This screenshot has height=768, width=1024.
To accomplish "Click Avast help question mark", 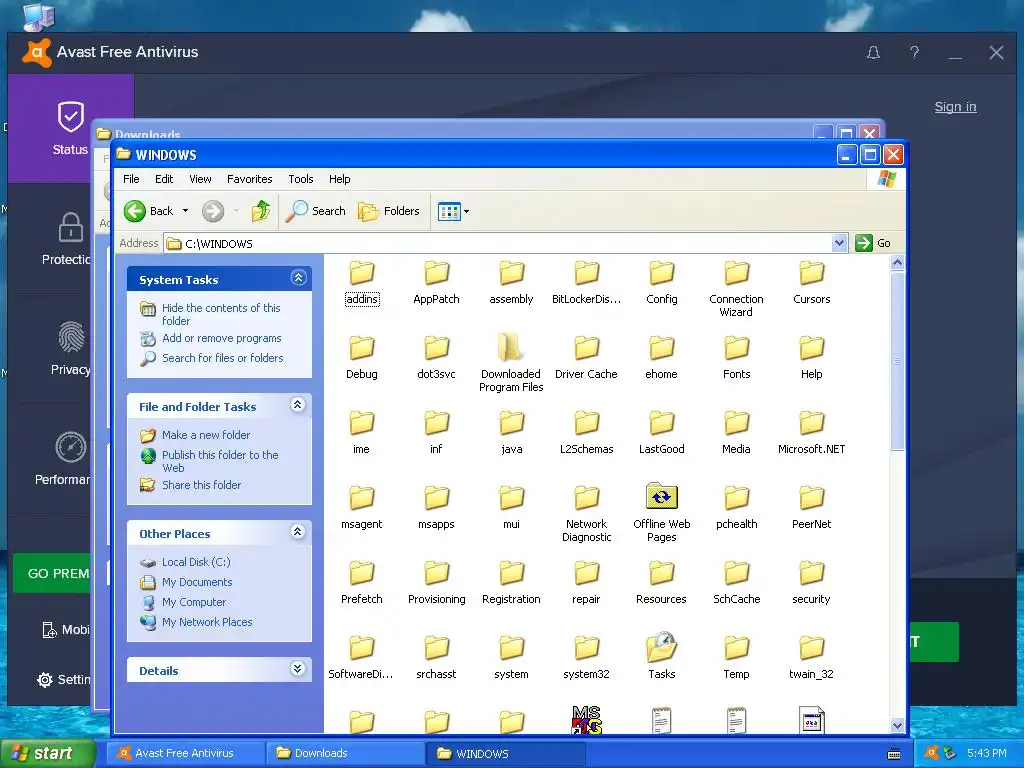I will click(x=914, y=52).
